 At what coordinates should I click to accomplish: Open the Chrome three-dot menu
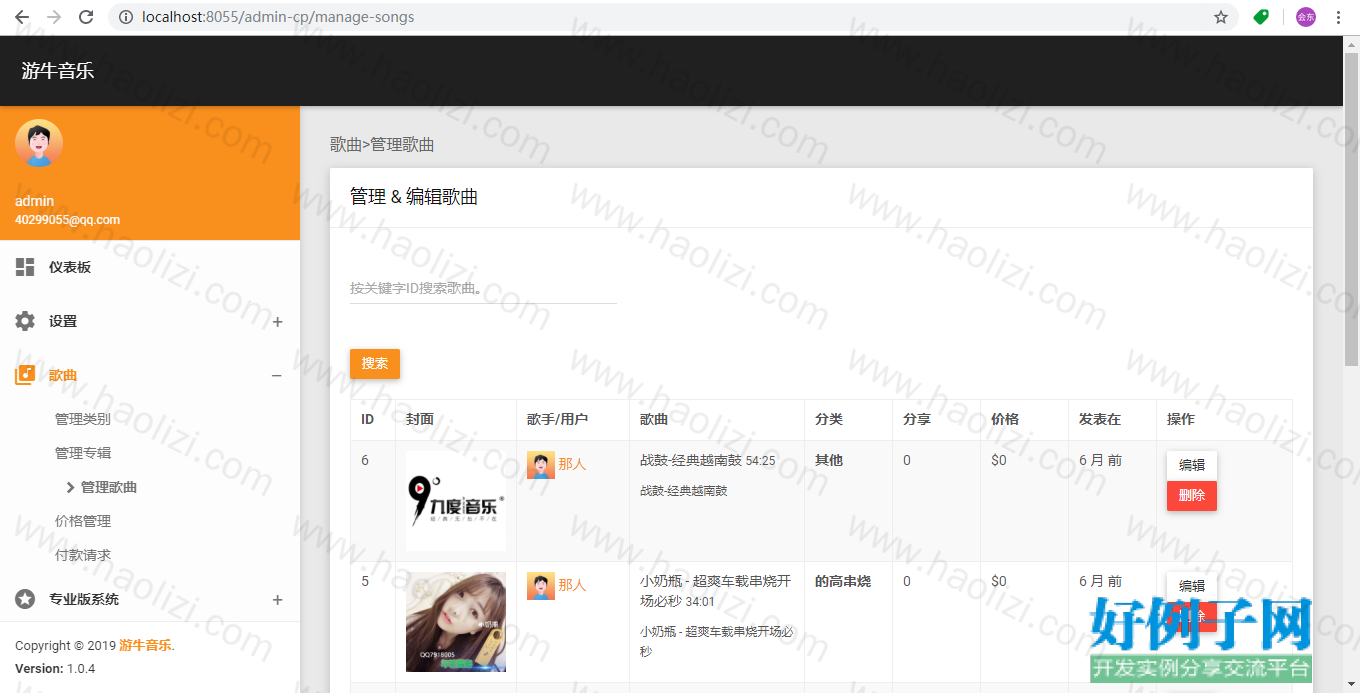pyautogui.click(x=1338, y=17)
